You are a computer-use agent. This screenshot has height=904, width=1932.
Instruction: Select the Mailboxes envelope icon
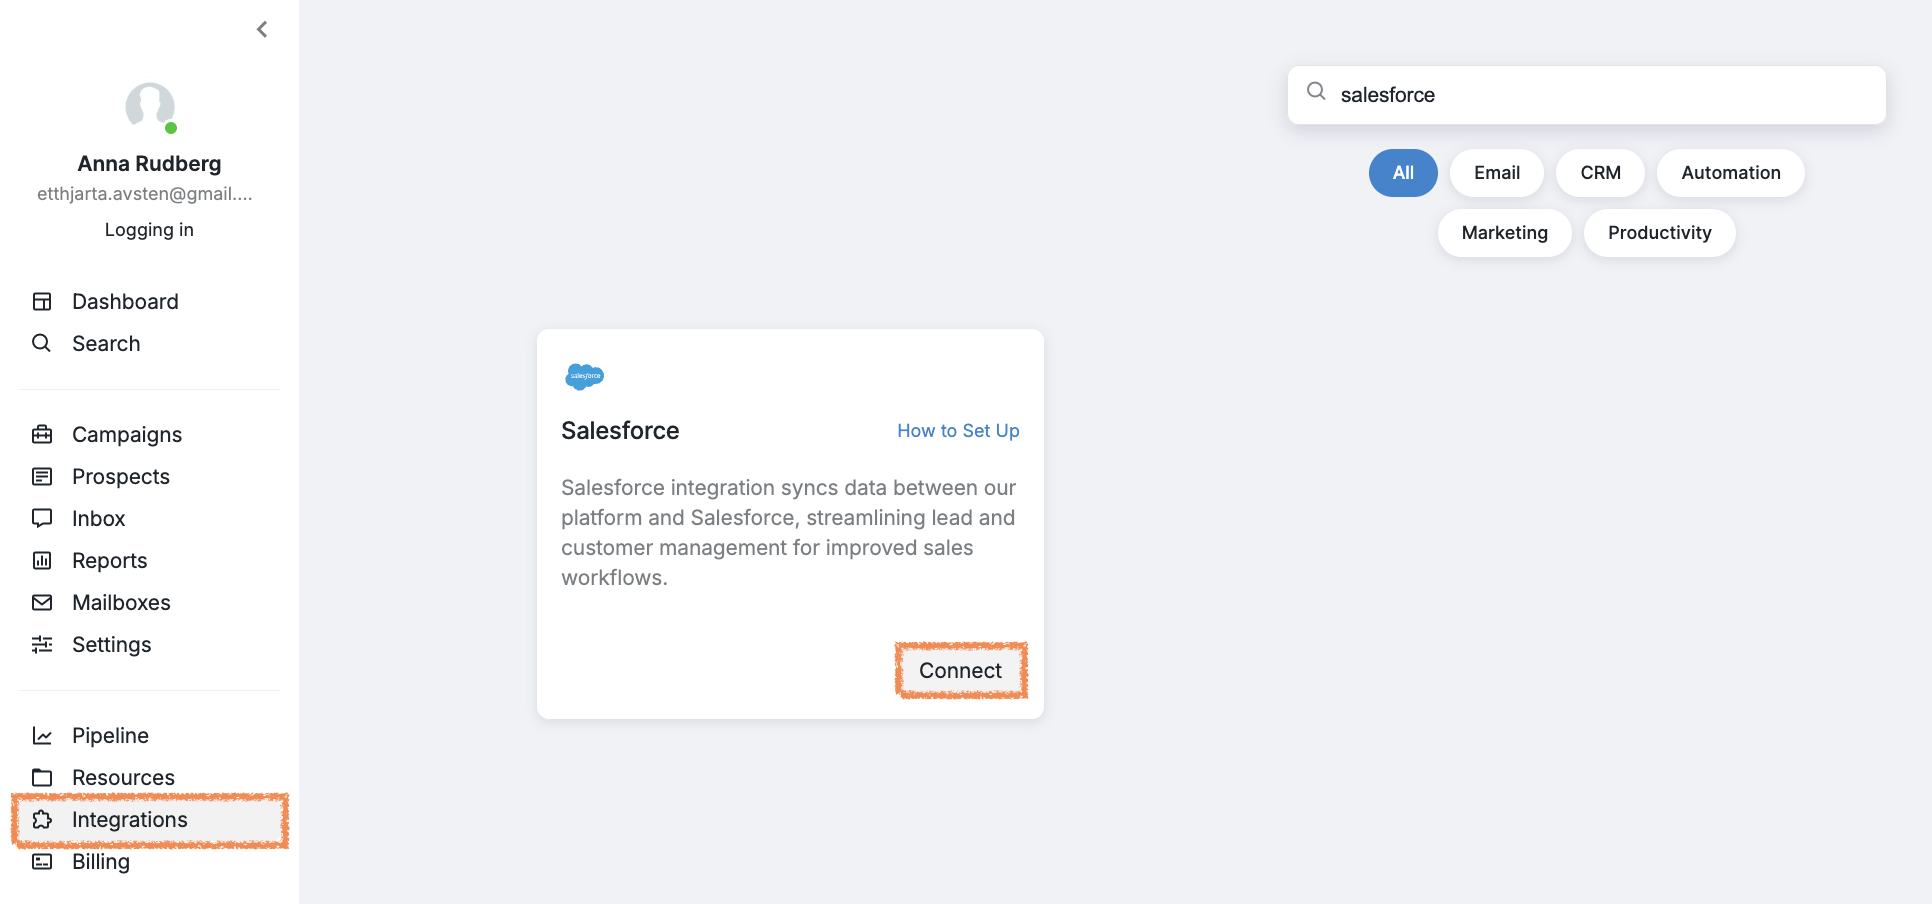tap(42, 602)
